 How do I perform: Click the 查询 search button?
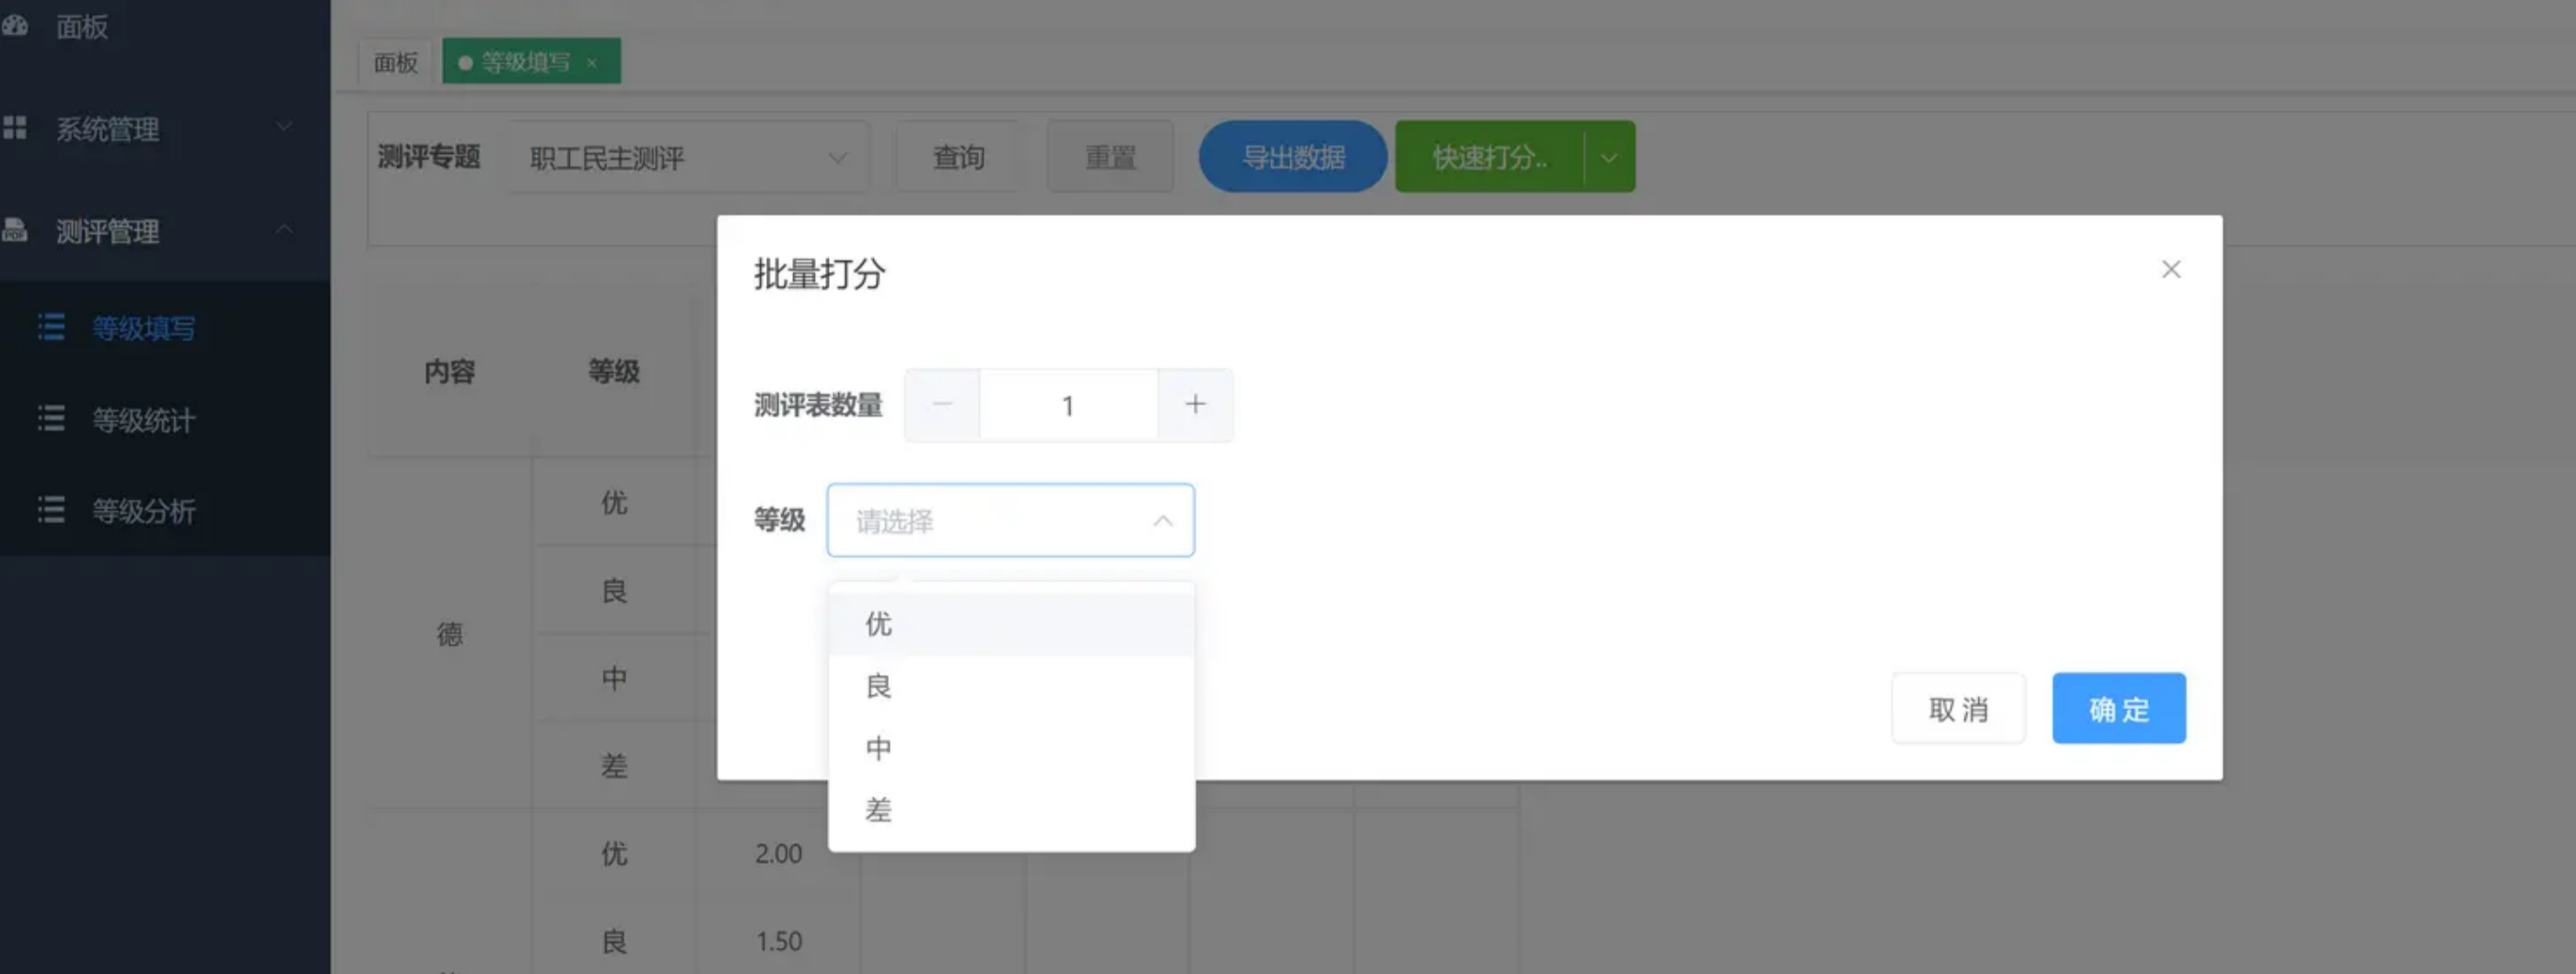(x=957, y=157)
